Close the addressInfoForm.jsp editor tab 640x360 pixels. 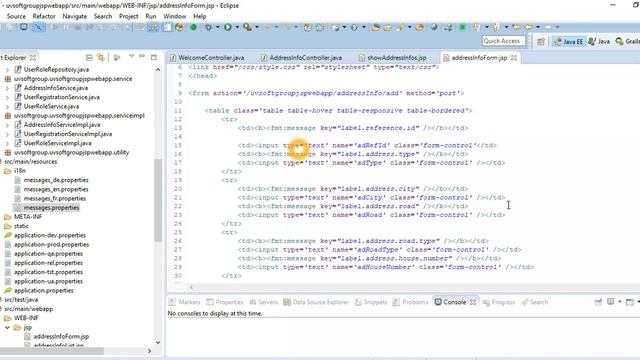point(514,58)
